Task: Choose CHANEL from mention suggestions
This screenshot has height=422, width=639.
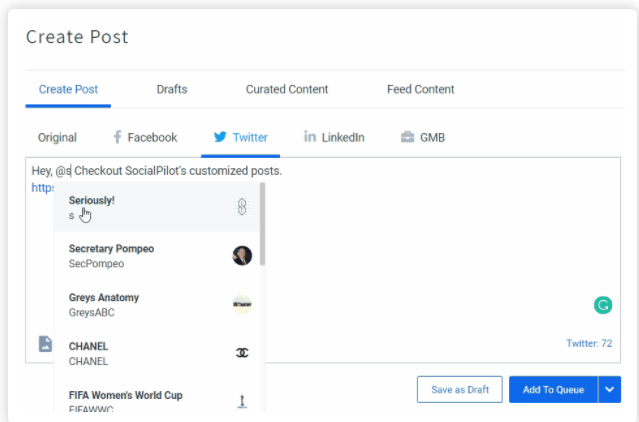Action: pos(157,353)
